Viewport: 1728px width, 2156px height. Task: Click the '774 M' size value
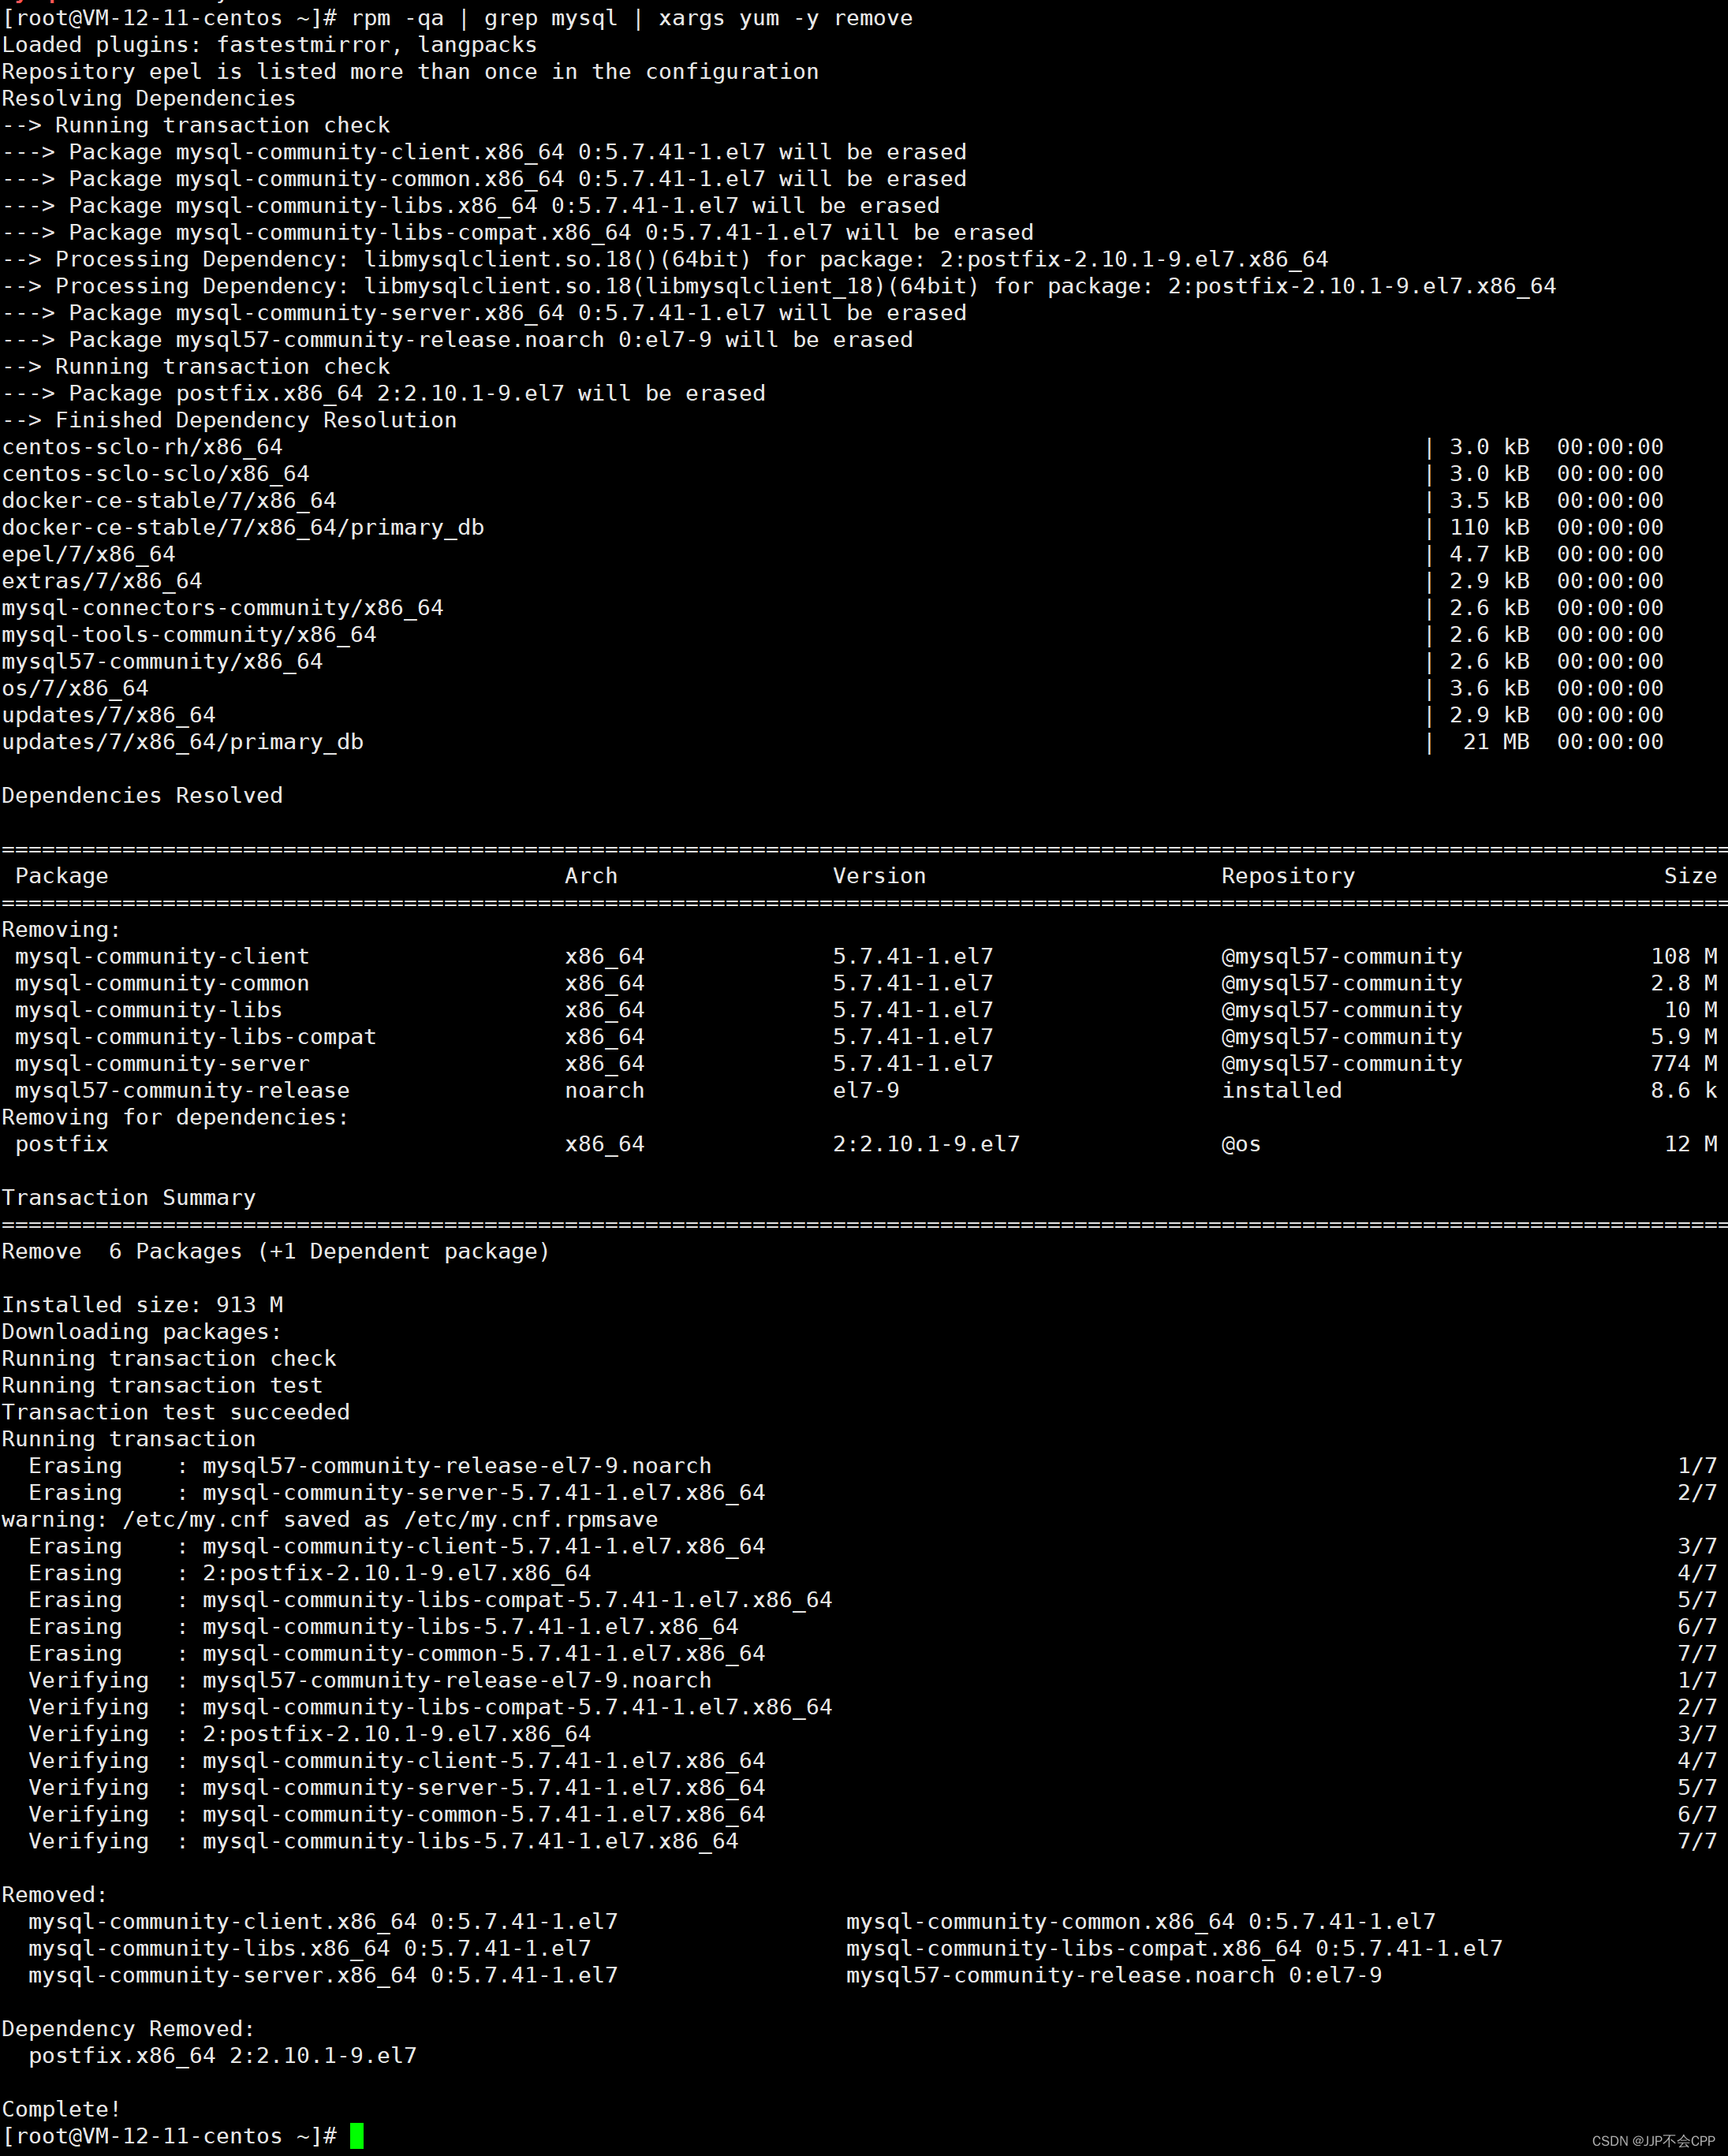pos(1684,1064)
